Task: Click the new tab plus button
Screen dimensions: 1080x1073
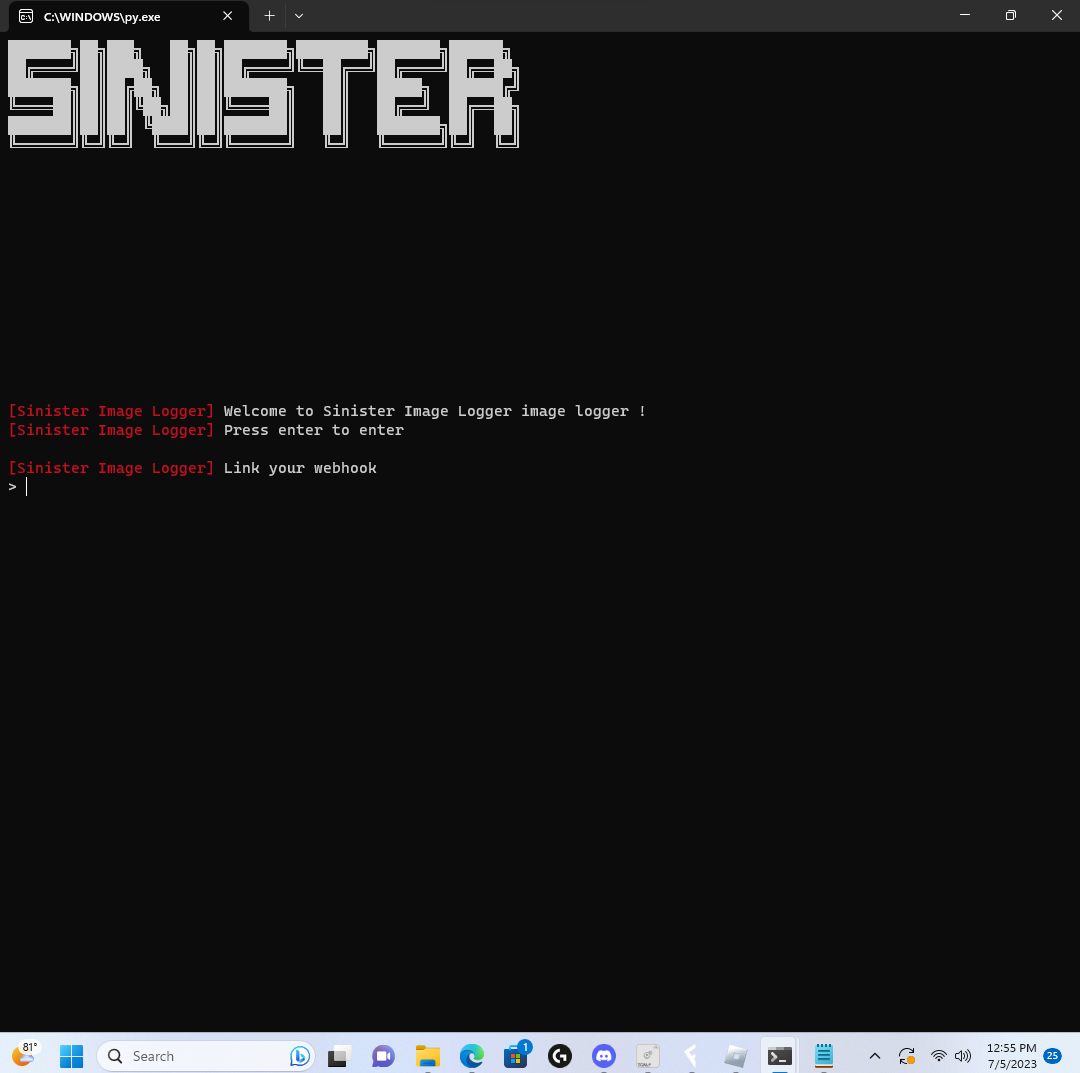Action: pyautogui.click(x=268, y=16)
